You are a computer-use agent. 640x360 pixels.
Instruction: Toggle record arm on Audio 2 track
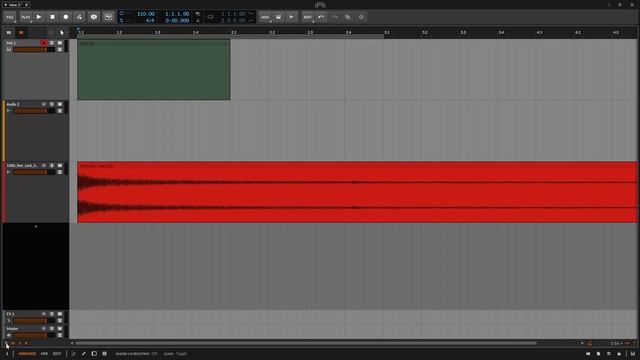44,104
